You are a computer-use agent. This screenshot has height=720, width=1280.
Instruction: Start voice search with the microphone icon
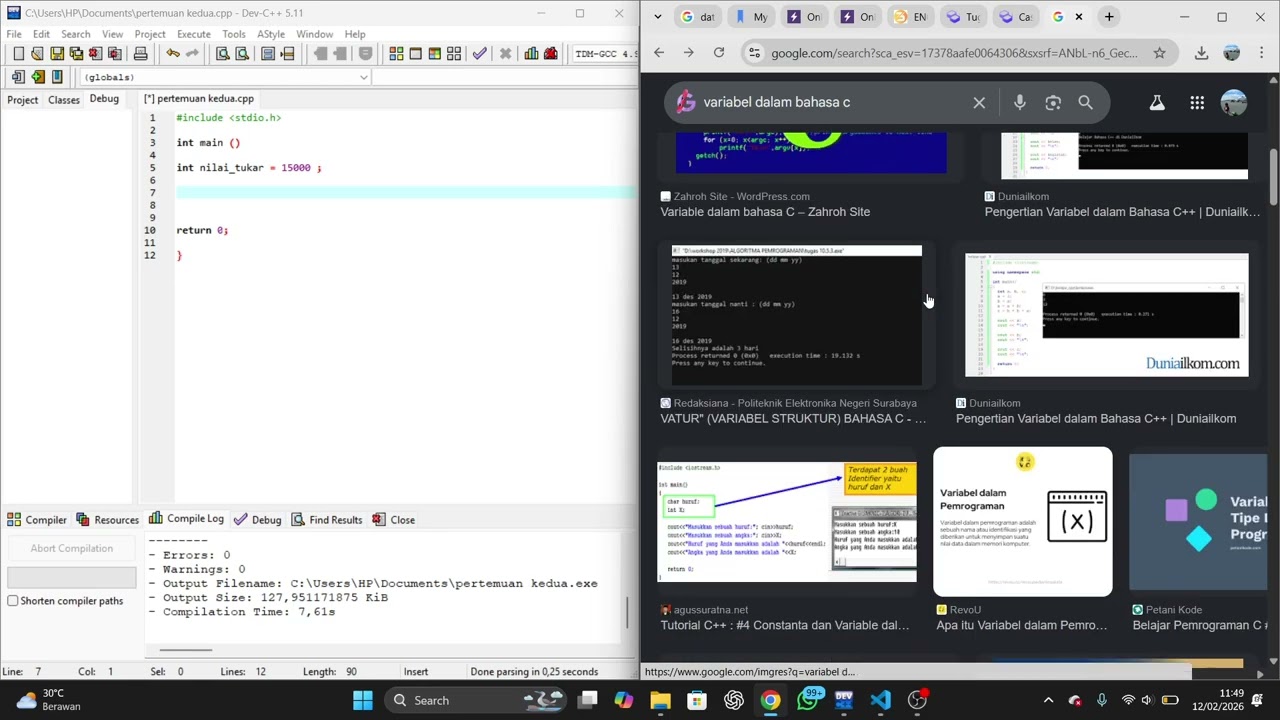tap(1019, 102)
